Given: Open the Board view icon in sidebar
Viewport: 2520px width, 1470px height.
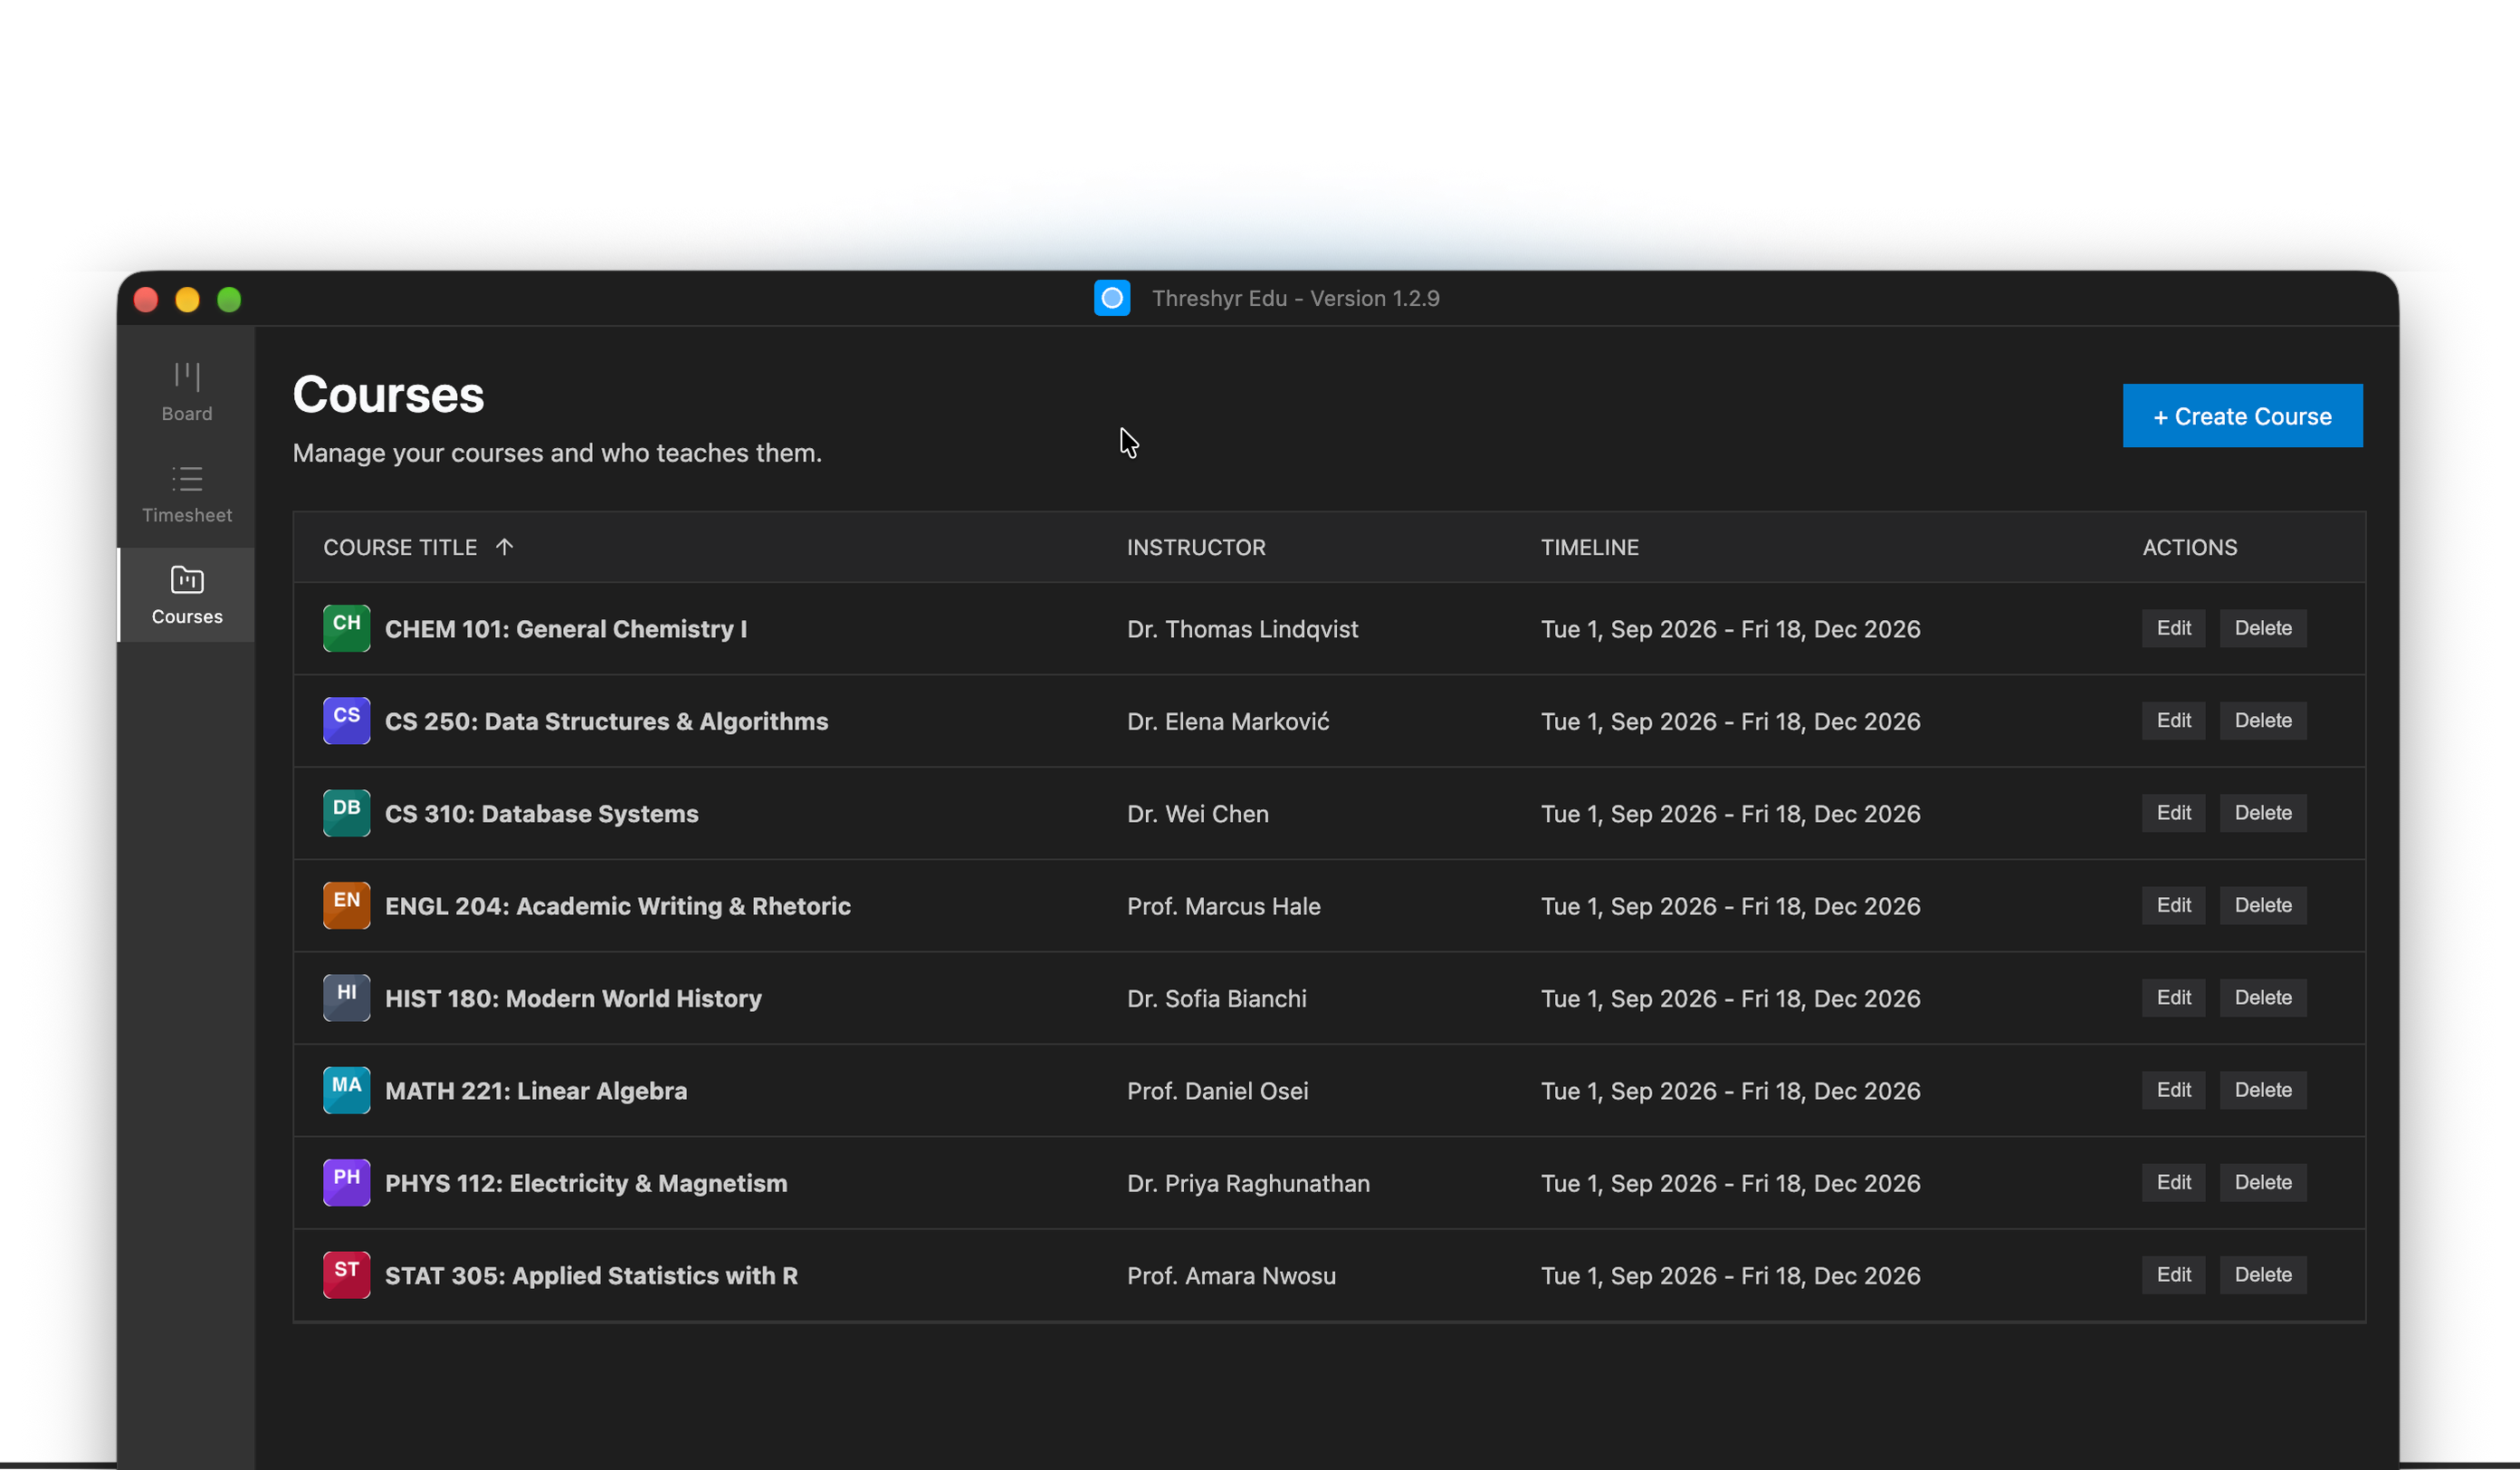Looking at the screenshot, I should click(x=187, y=376).
